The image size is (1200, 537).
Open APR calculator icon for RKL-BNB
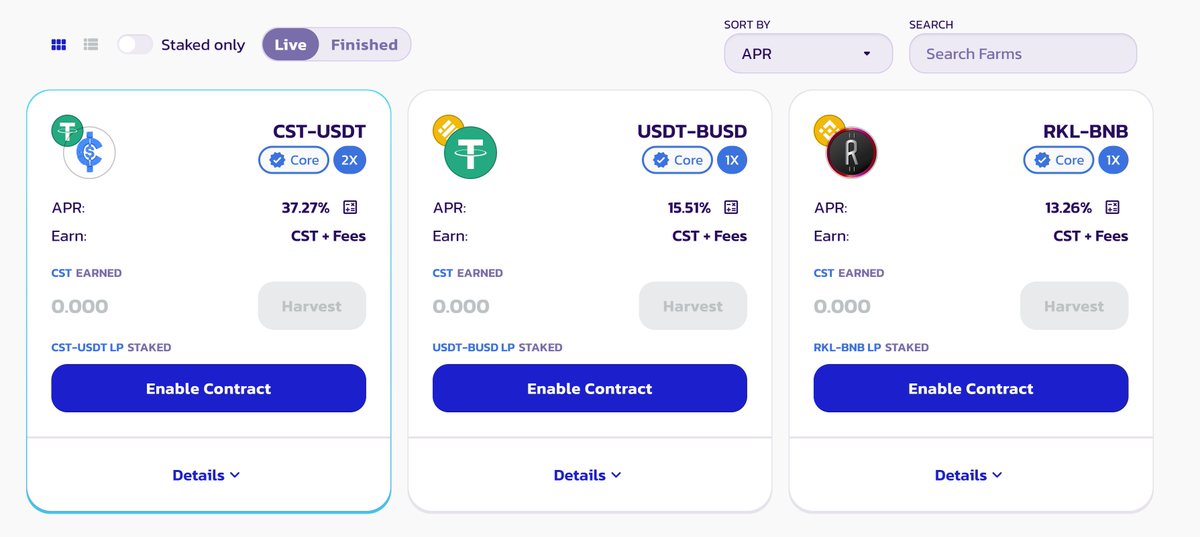click(1112, 208)
